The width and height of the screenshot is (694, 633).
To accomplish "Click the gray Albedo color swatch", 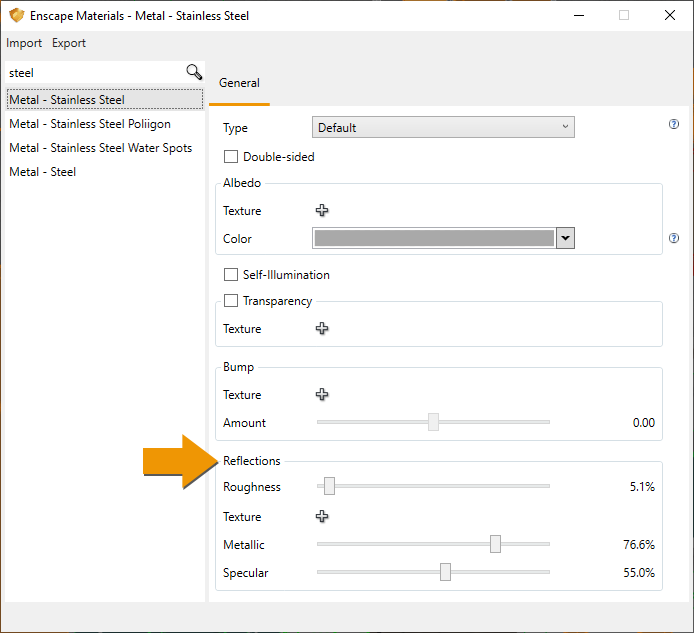I will (434, 238).
